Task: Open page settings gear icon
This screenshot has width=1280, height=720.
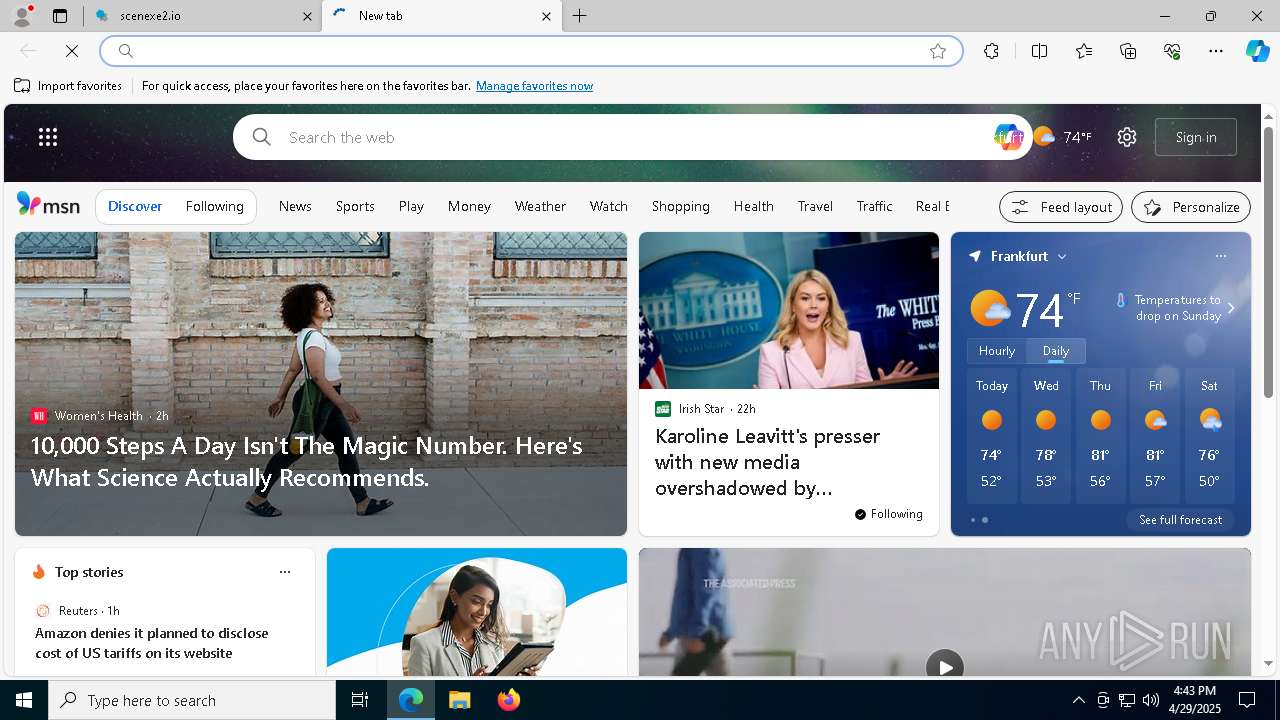Action: pyautogui.click(x=1127, y=137)
